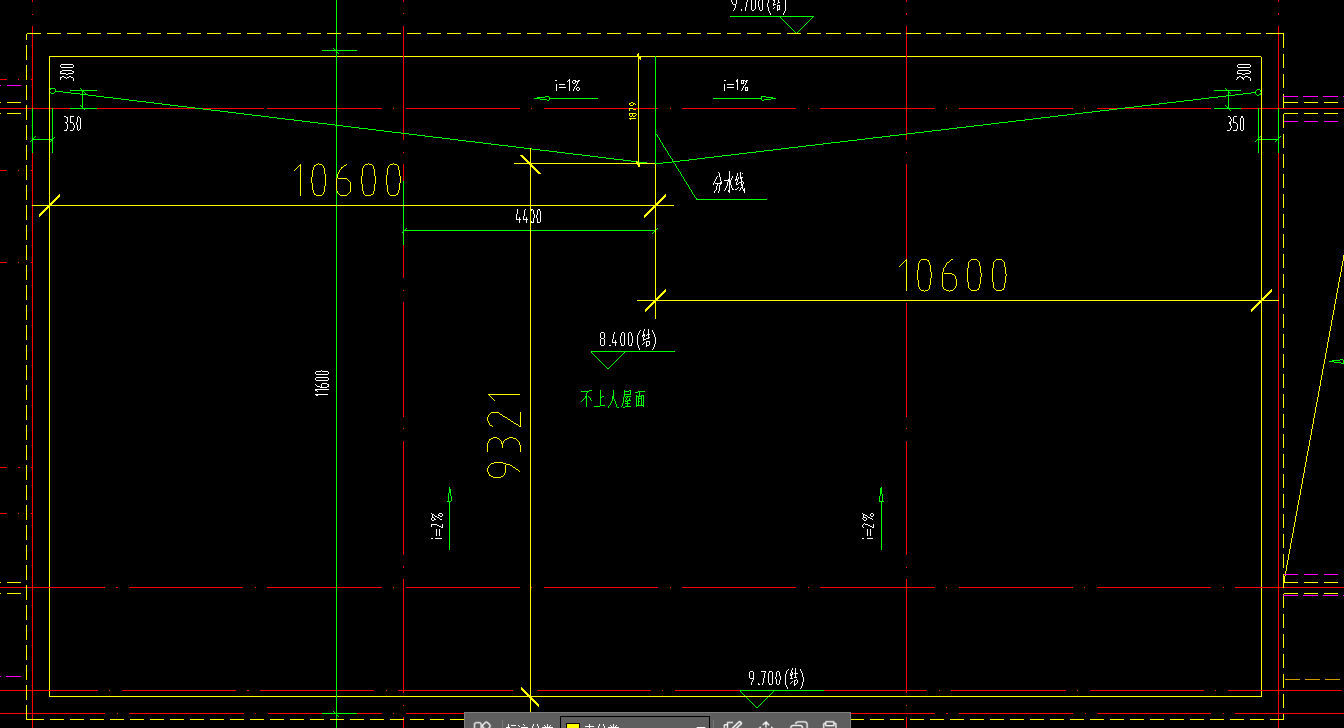Select the 350 dimension at the right edge
The image size is (1344, 728).
tap(1236, 125)
